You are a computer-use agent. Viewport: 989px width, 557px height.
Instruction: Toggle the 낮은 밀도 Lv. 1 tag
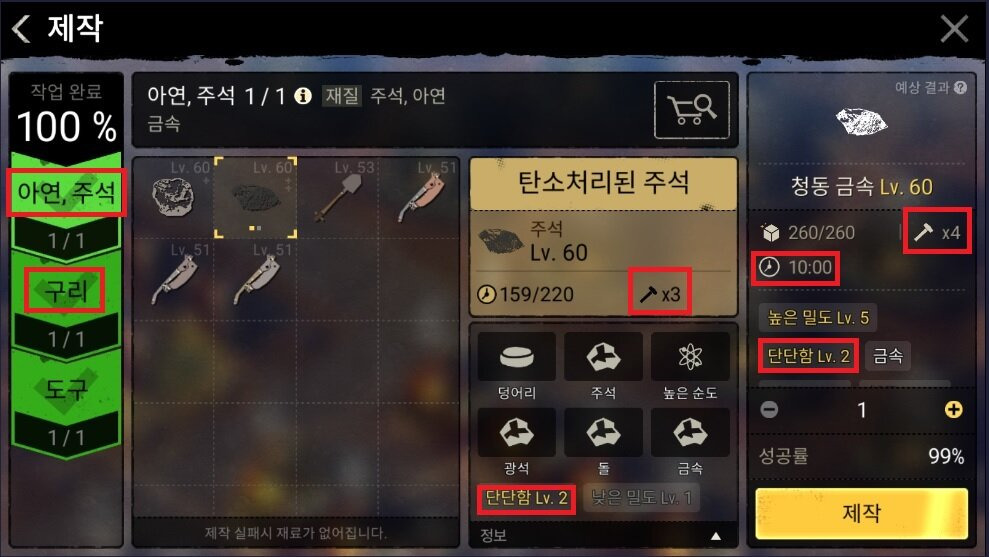(x=641, y=498)
